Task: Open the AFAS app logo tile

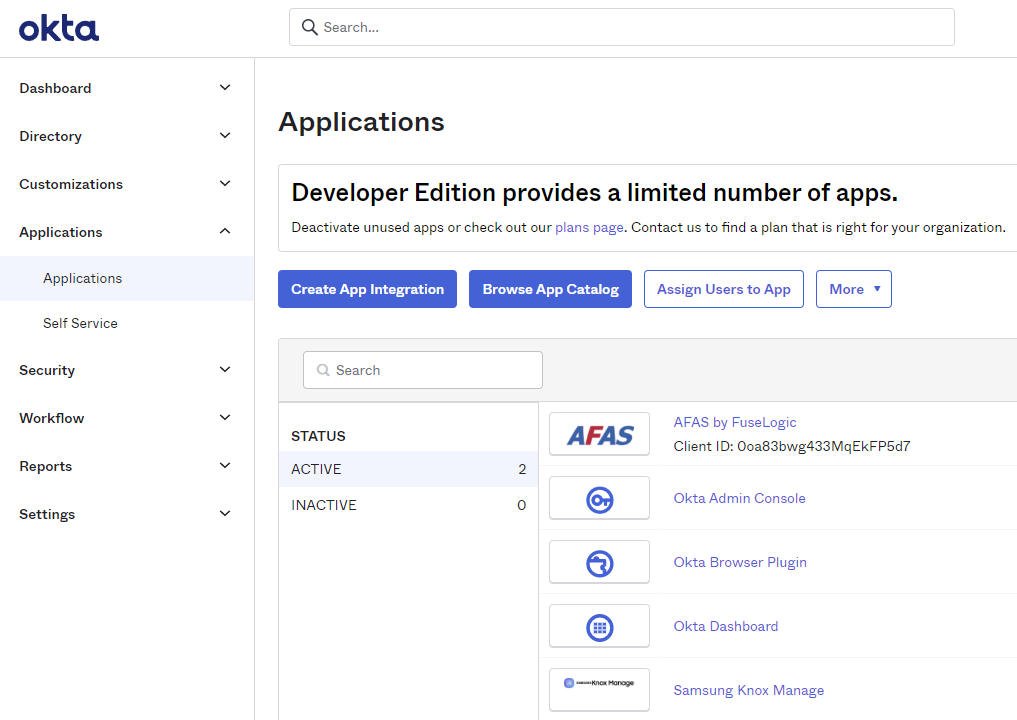Action: tap(599, 434)
